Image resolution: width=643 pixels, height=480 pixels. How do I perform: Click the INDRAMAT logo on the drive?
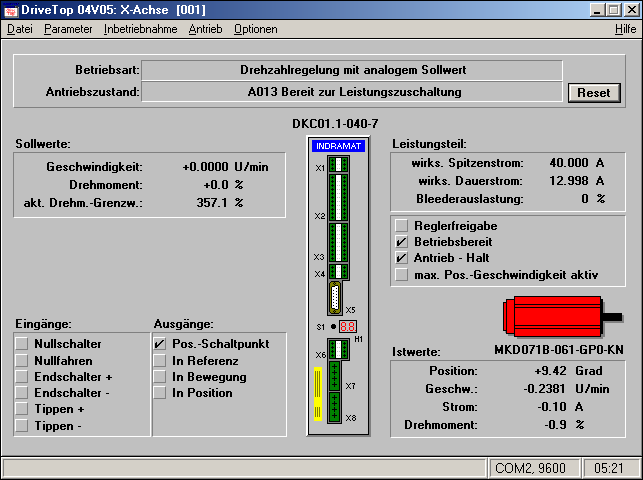click(338, 146)
